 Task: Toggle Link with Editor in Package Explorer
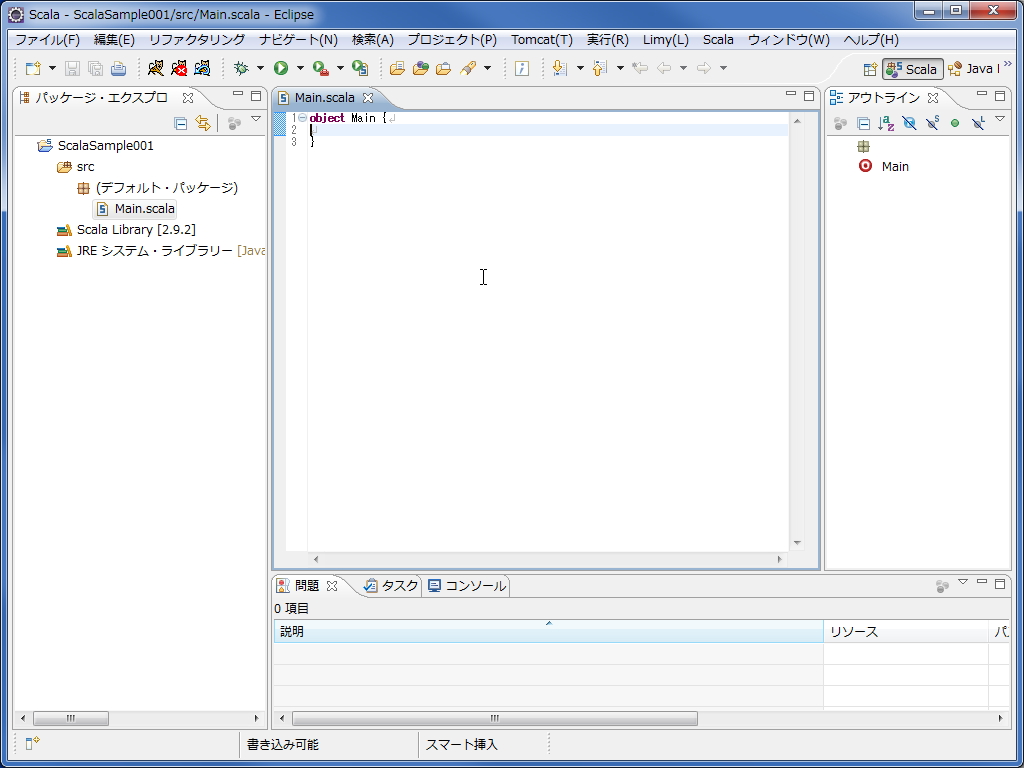click(203, 123)
